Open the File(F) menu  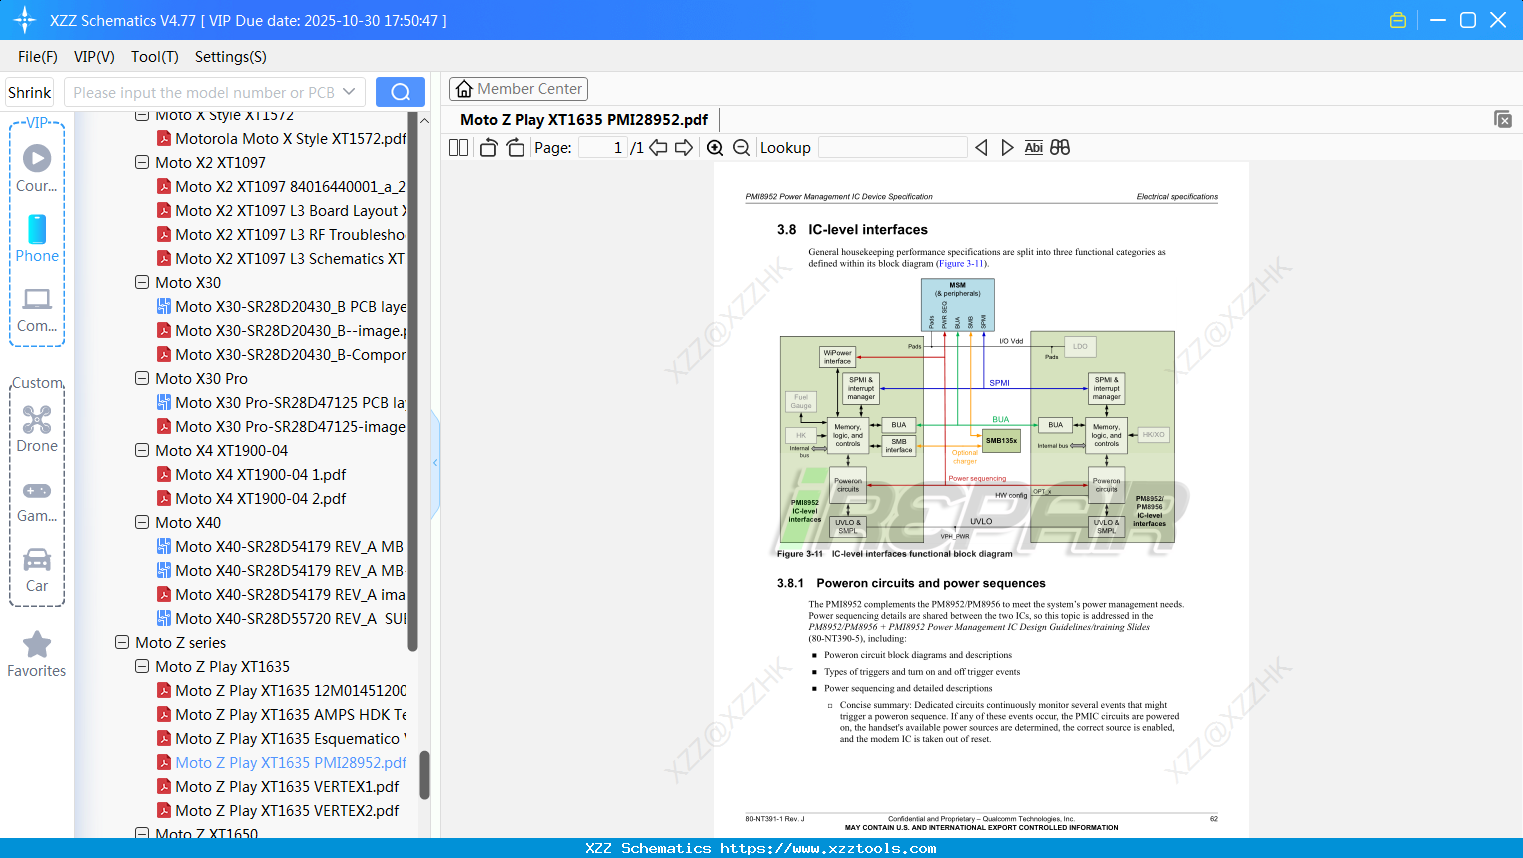coord(38,57)
